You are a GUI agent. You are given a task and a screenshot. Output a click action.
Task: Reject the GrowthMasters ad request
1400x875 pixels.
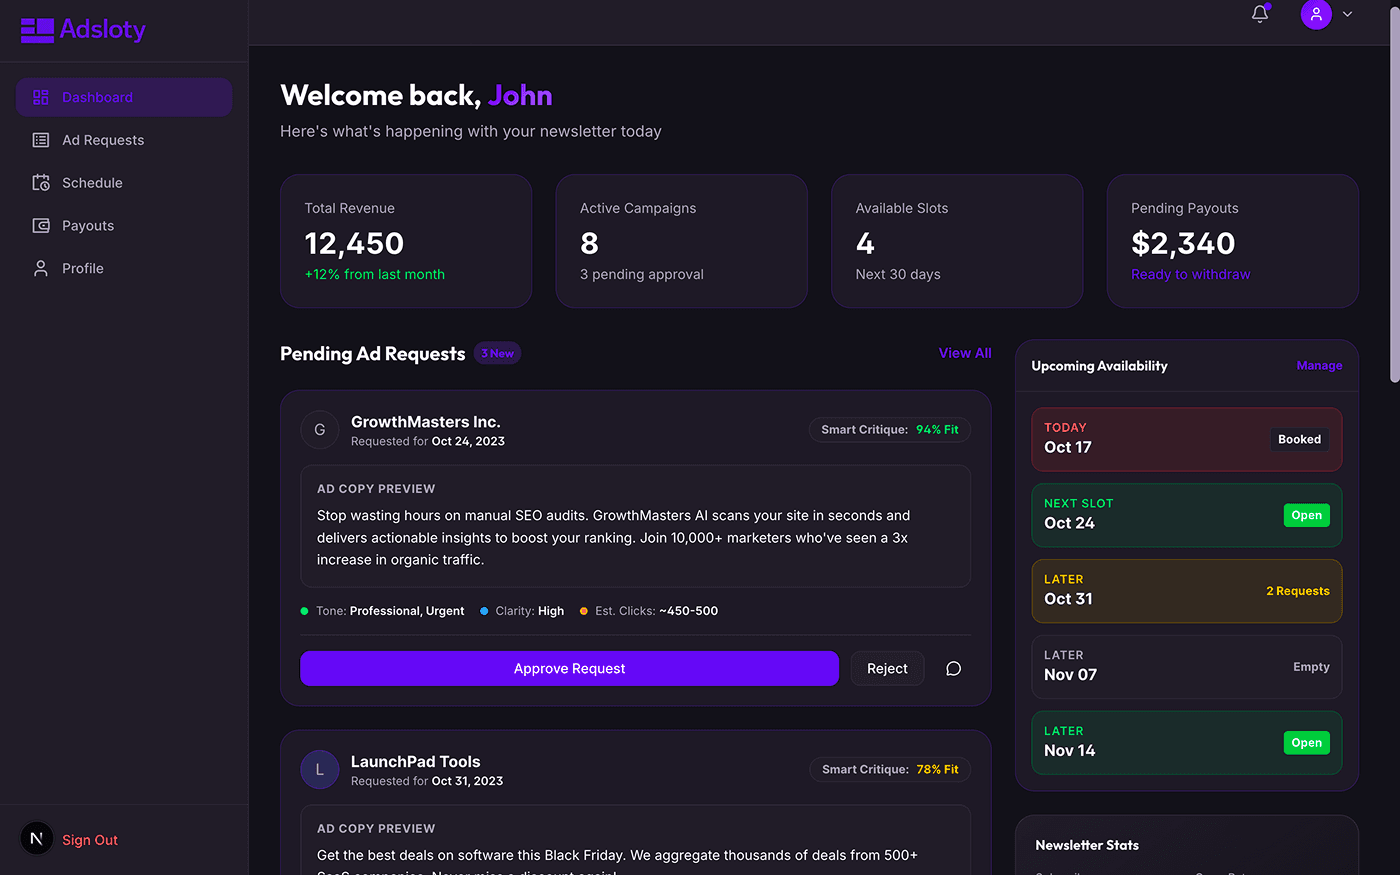[x=887, y=668]
